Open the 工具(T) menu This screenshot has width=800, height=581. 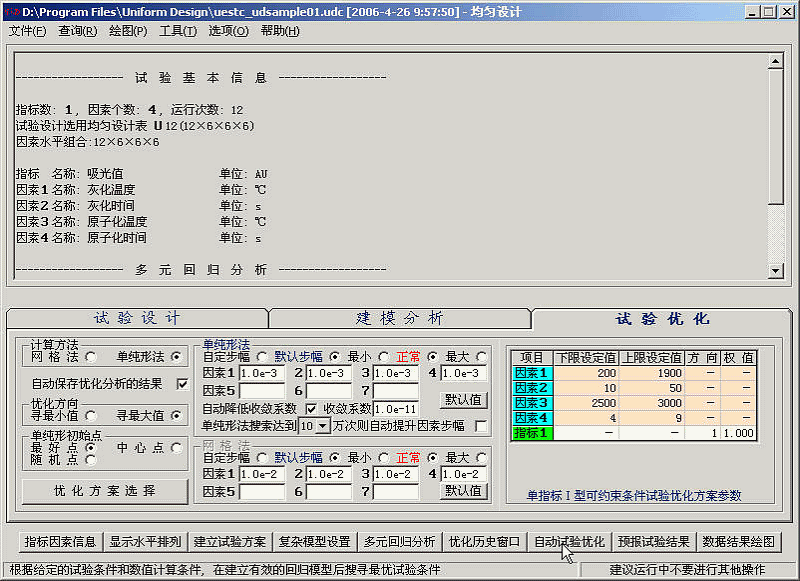[x=178, y=31]
